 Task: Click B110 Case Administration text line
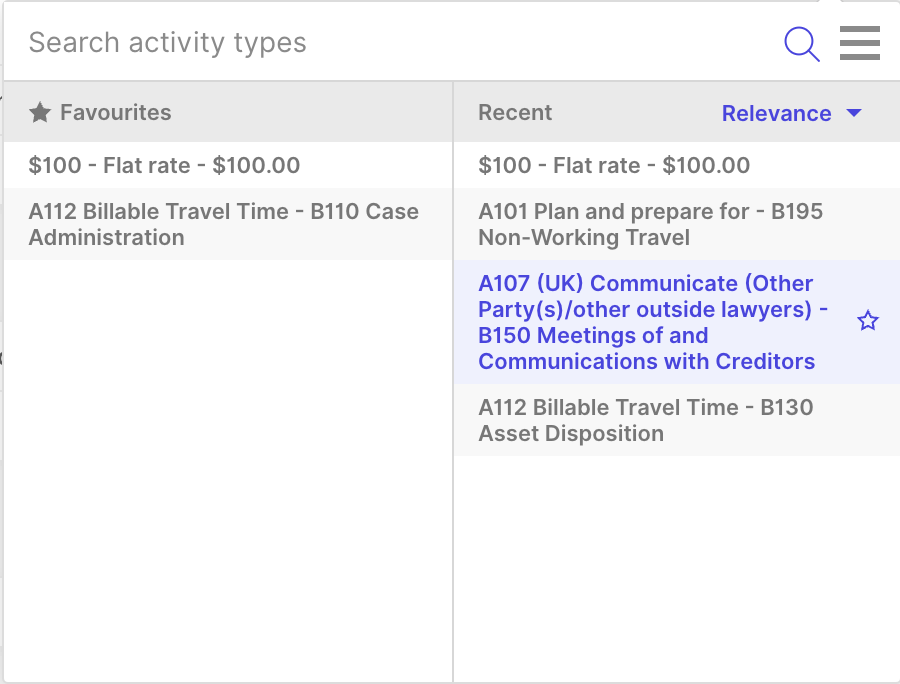click(106, 238)
